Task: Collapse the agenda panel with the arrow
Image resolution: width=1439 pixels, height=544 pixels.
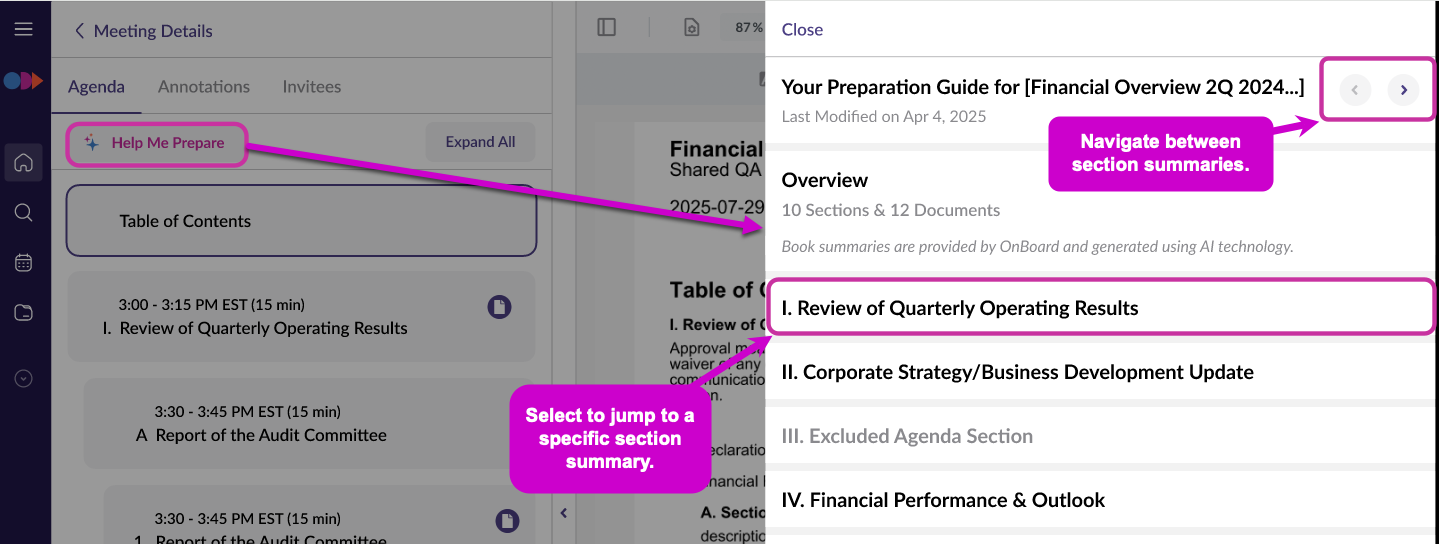Action: tap(563, 513)
